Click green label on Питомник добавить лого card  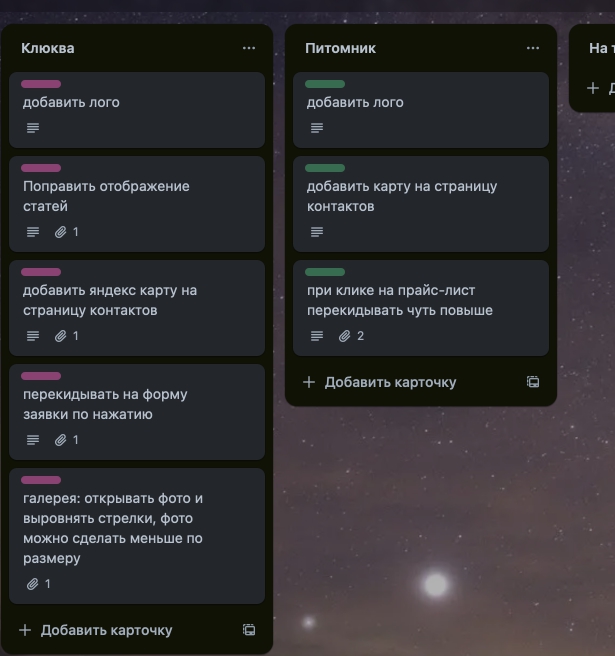[325, 84]
